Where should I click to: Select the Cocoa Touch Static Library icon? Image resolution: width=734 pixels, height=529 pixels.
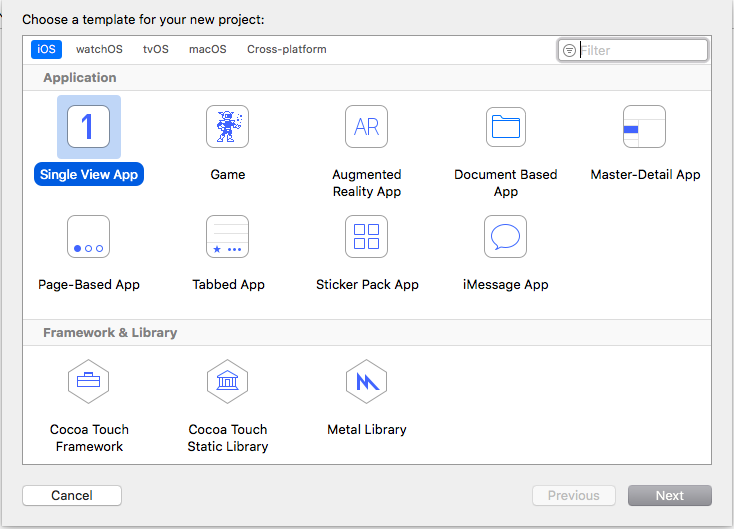pyautogui.click(x=228, y=381)
